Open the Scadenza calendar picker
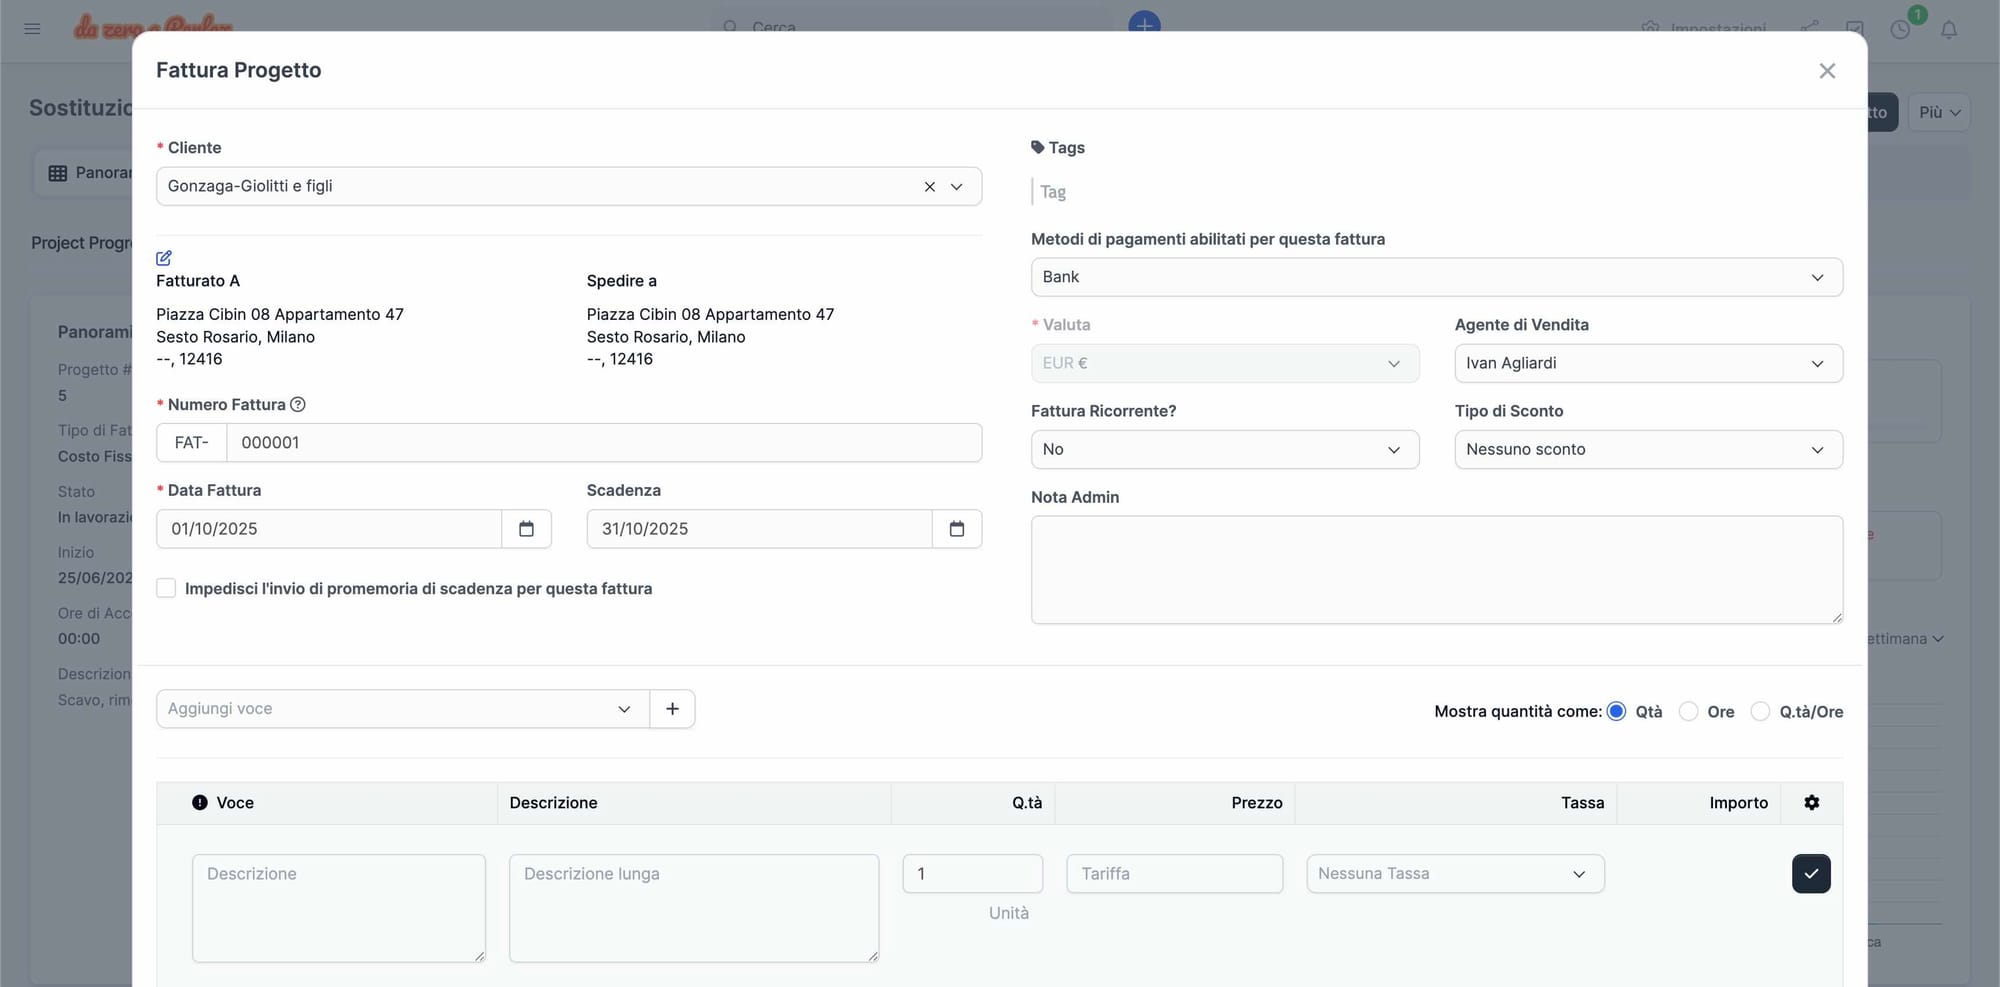Image resolution: width=2000 pixels, height=987 pixels. click(x=956, y=529)
